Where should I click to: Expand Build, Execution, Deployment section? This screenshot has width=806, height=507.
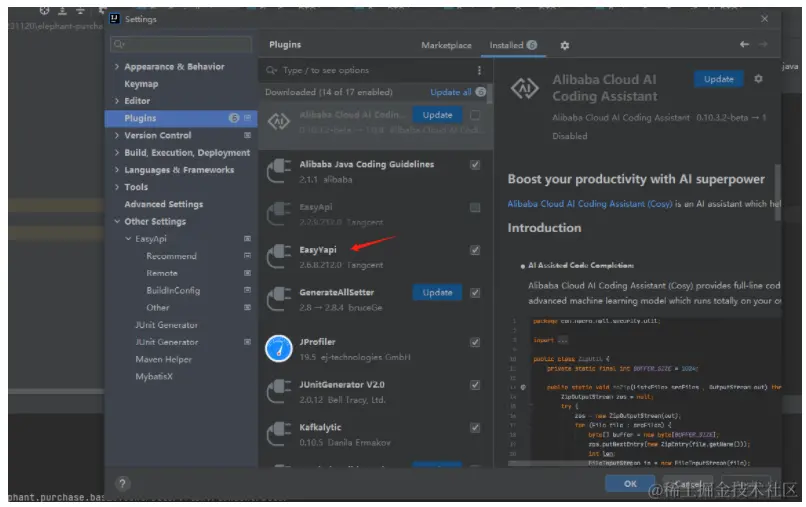(x=117, y=152)
